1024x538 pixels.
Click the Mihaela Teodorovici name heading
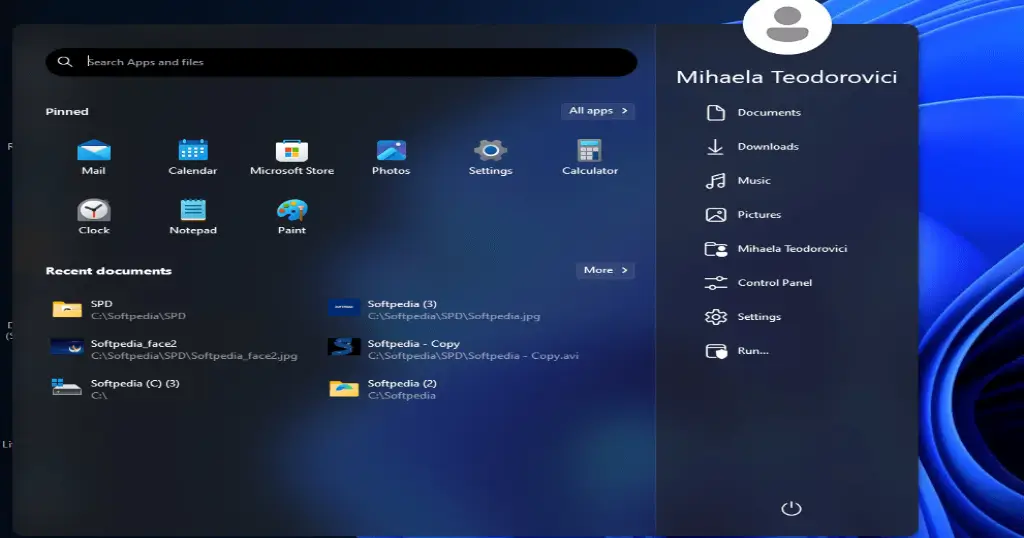pos(786,77)
